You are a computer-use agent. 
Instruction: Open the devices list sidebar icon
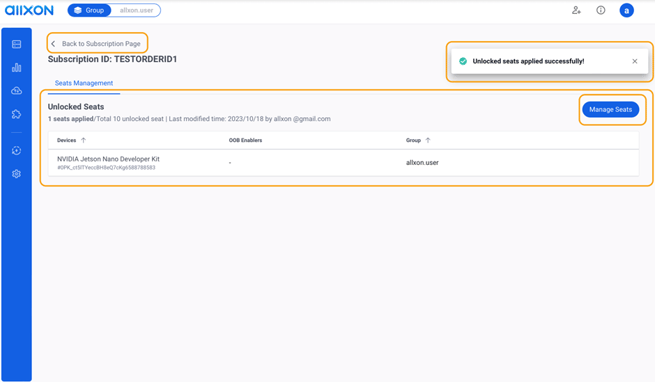click(16, 44)
